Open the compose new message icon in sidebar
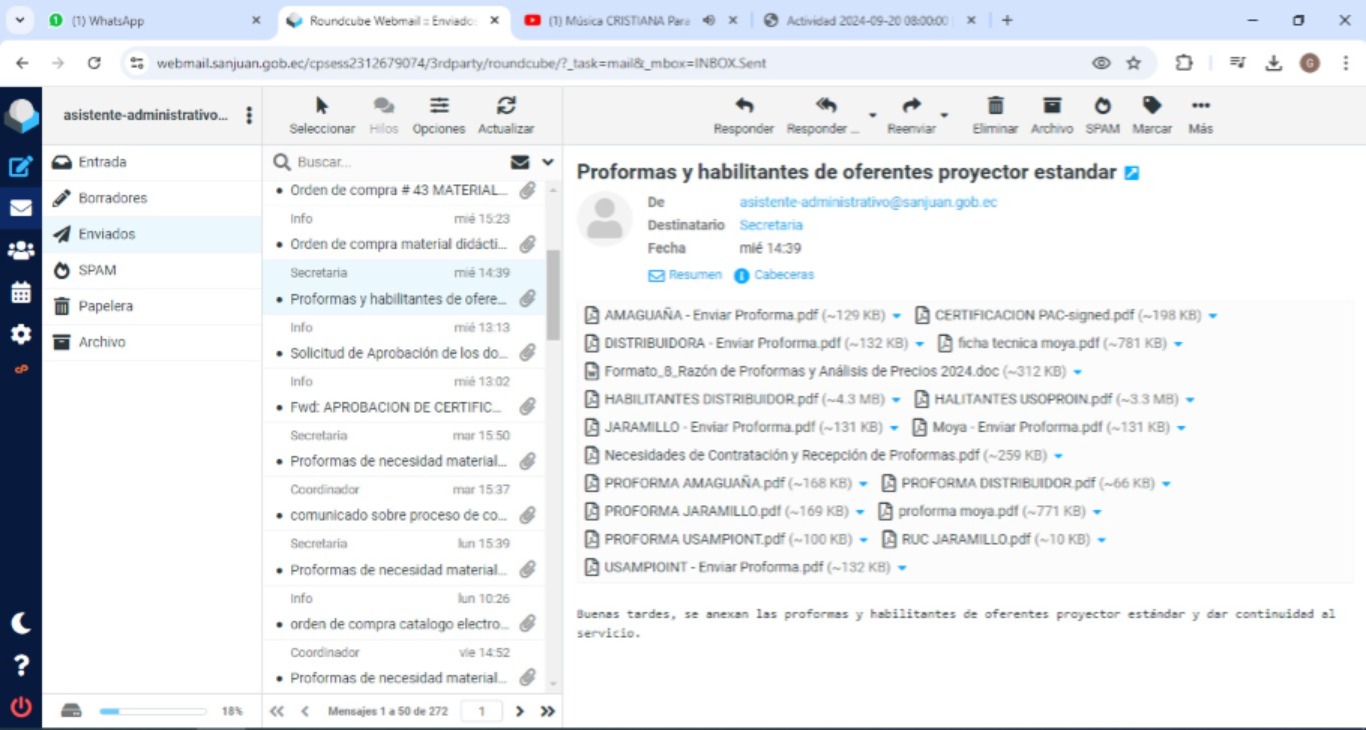This screenshot has width=1366, height=730. [20, 167]
